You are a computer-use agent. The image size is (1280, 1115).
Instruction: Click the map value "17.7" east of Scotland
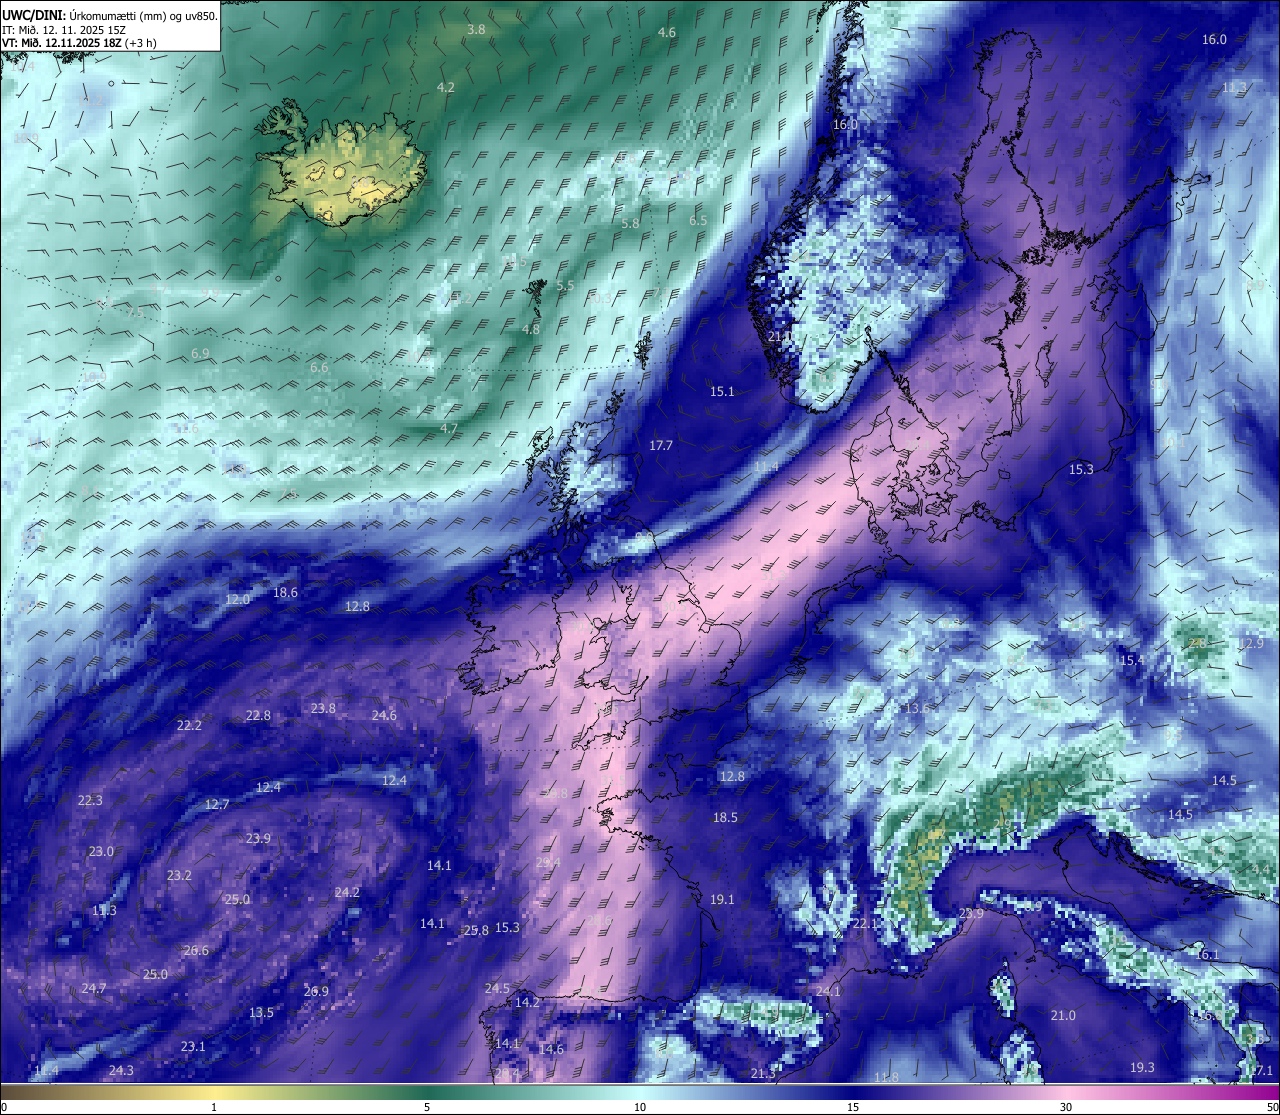[661, 446]
